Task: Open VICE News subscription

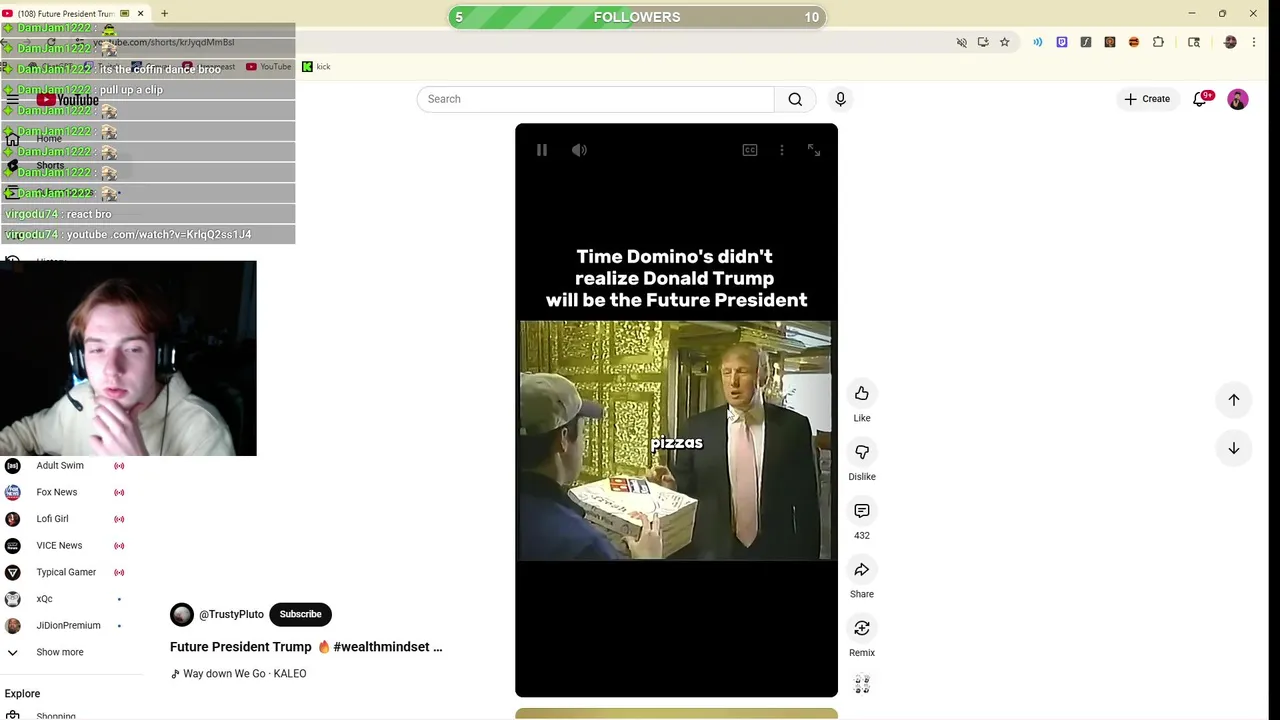Action: click(x=59, y=545)
